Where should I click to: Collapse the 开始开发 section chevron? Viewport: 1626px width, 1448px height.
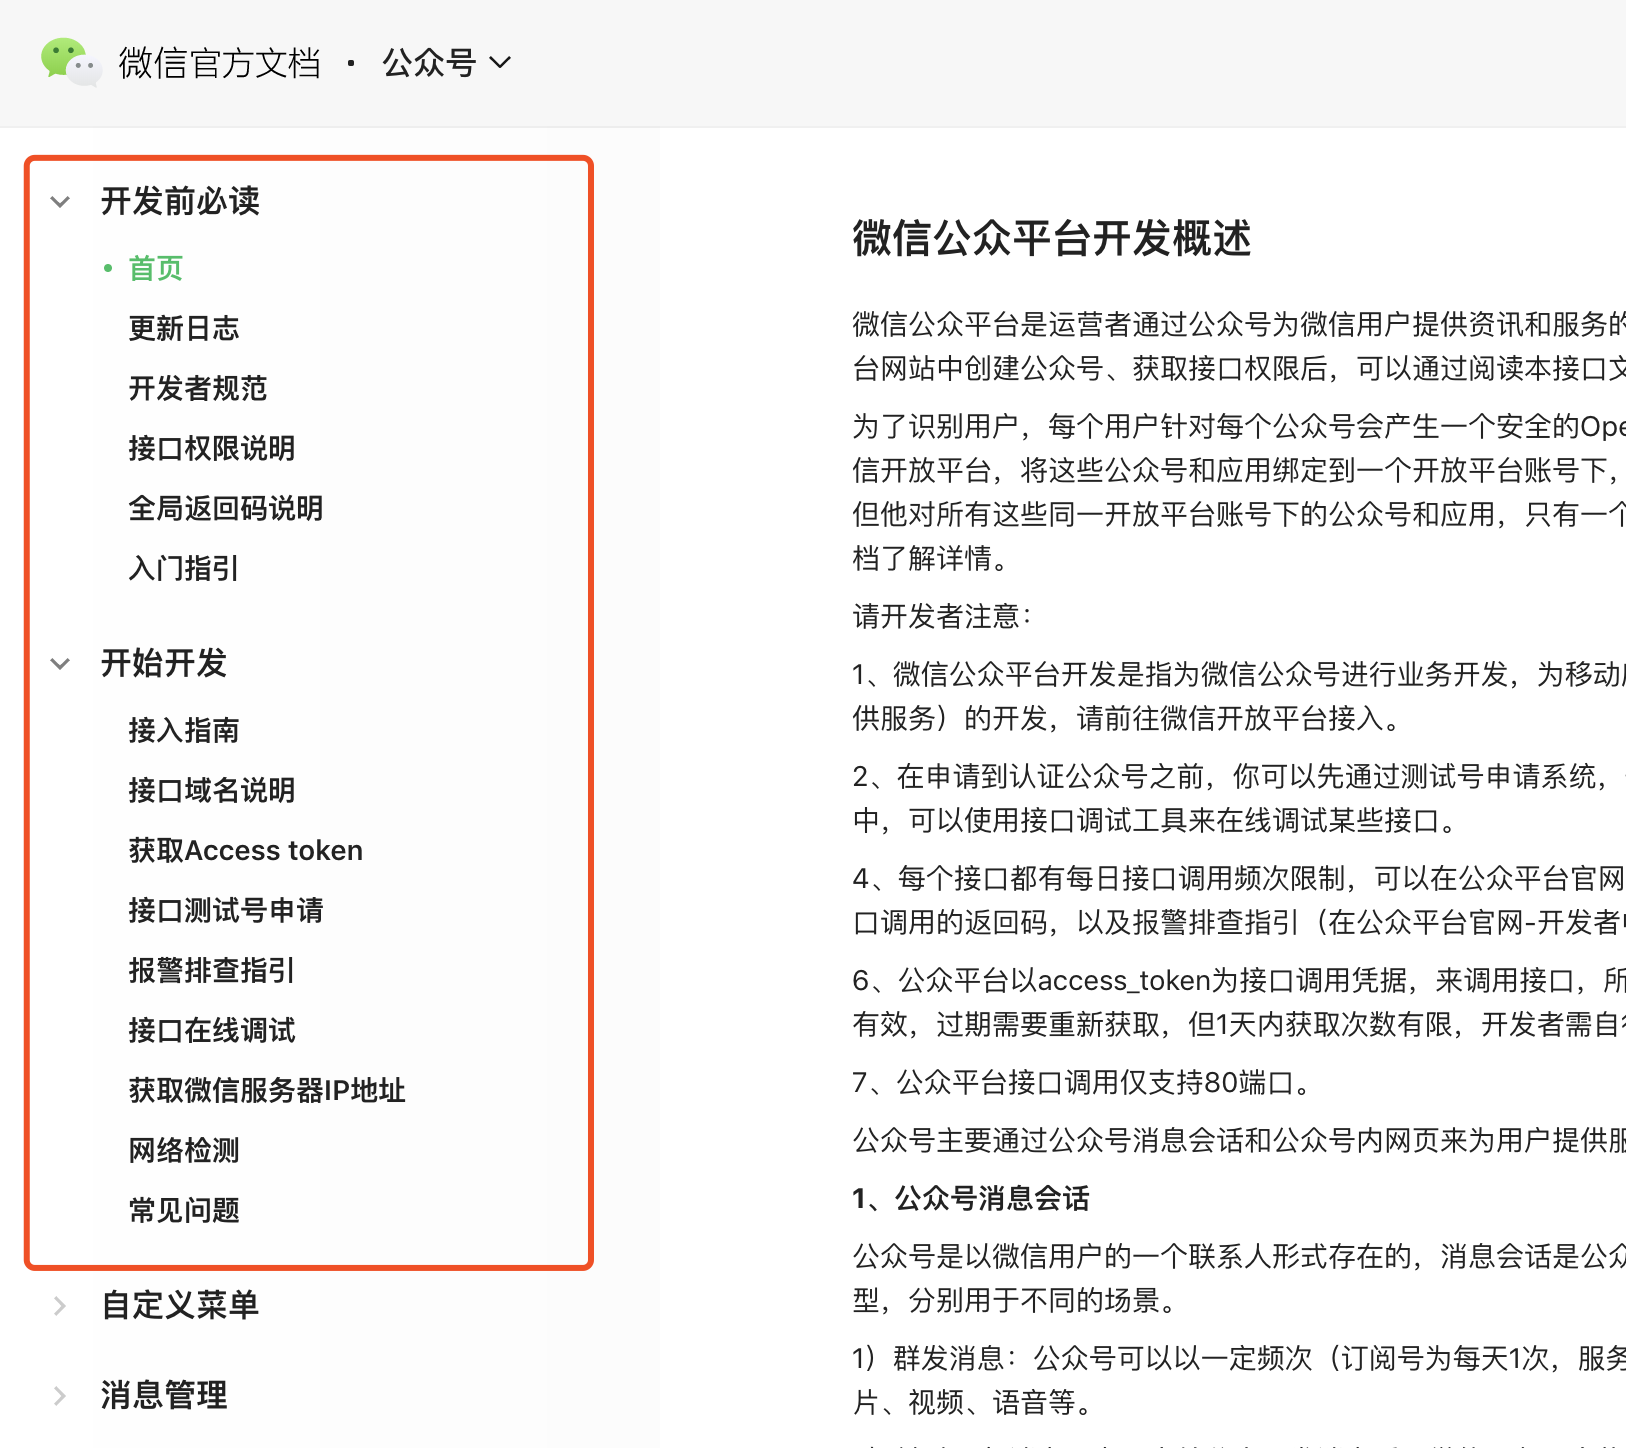60,664
